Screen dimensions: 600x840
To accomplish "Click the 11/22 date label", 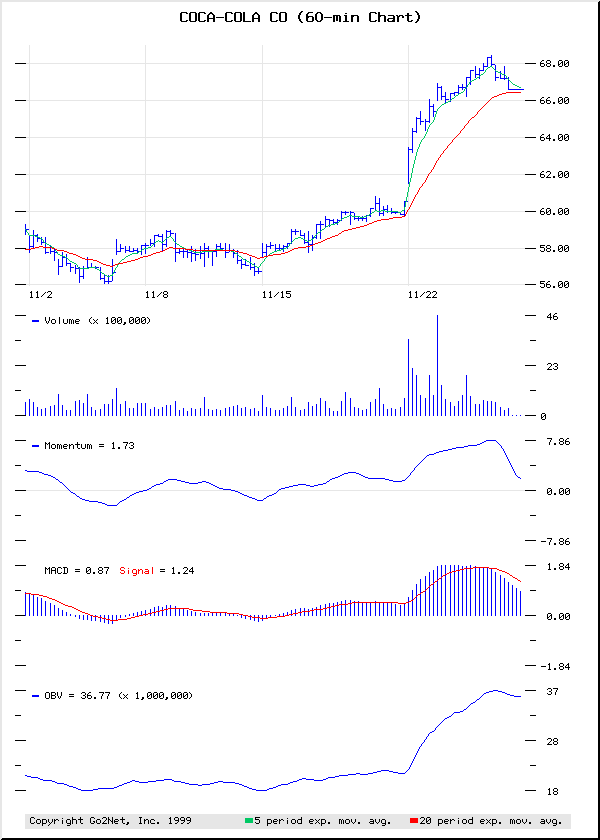I will tap(421, 295).
